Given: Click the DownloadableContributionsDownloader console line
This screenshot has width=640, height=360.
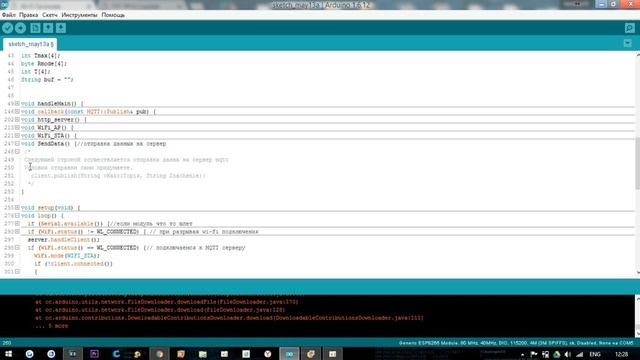Looking at the screenshot, I should (x=229, y=318).
